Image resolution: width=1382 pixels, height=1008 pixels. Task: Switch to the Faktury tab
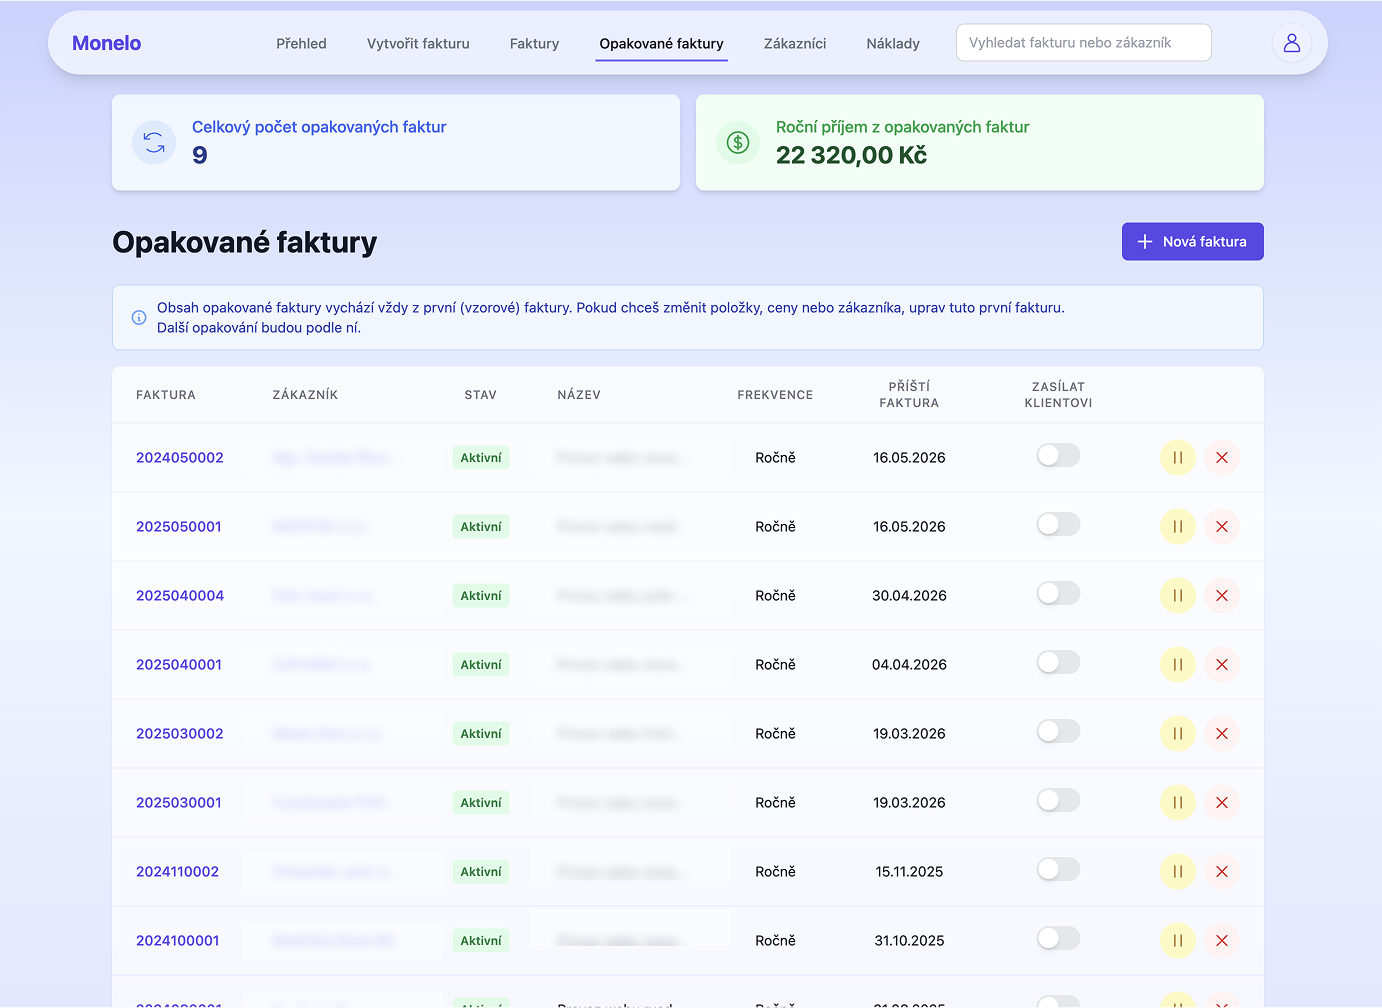click(534, 44)
